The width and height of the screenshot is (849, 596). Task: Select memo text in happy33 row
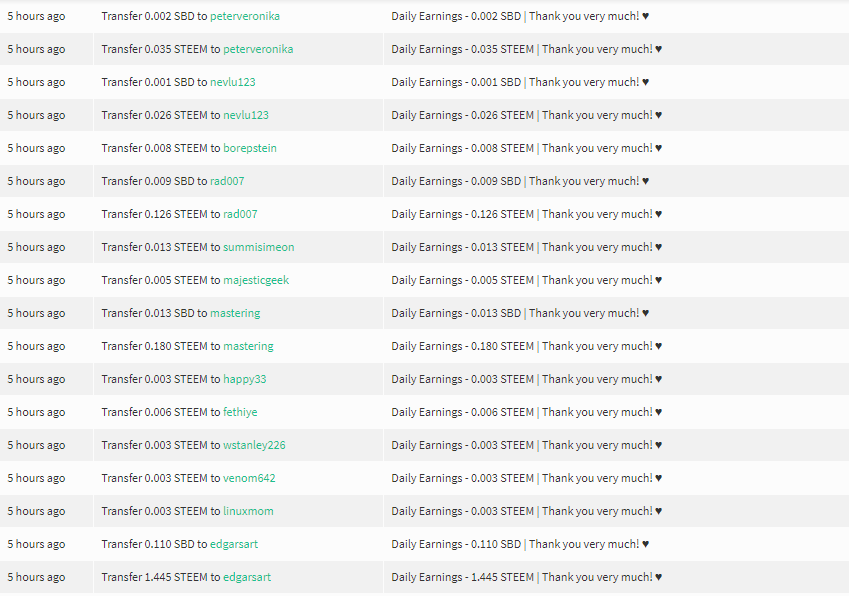(x=526, y=379)
